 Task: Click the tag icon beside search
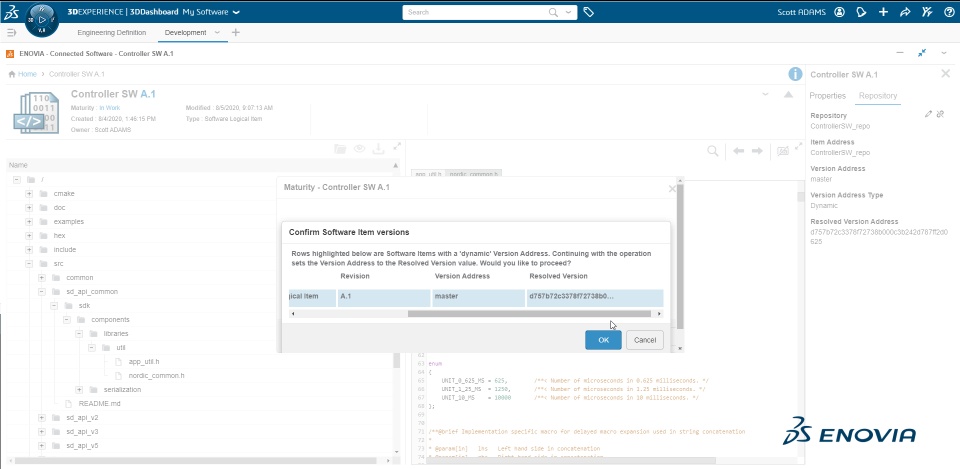tap(588, 12)
